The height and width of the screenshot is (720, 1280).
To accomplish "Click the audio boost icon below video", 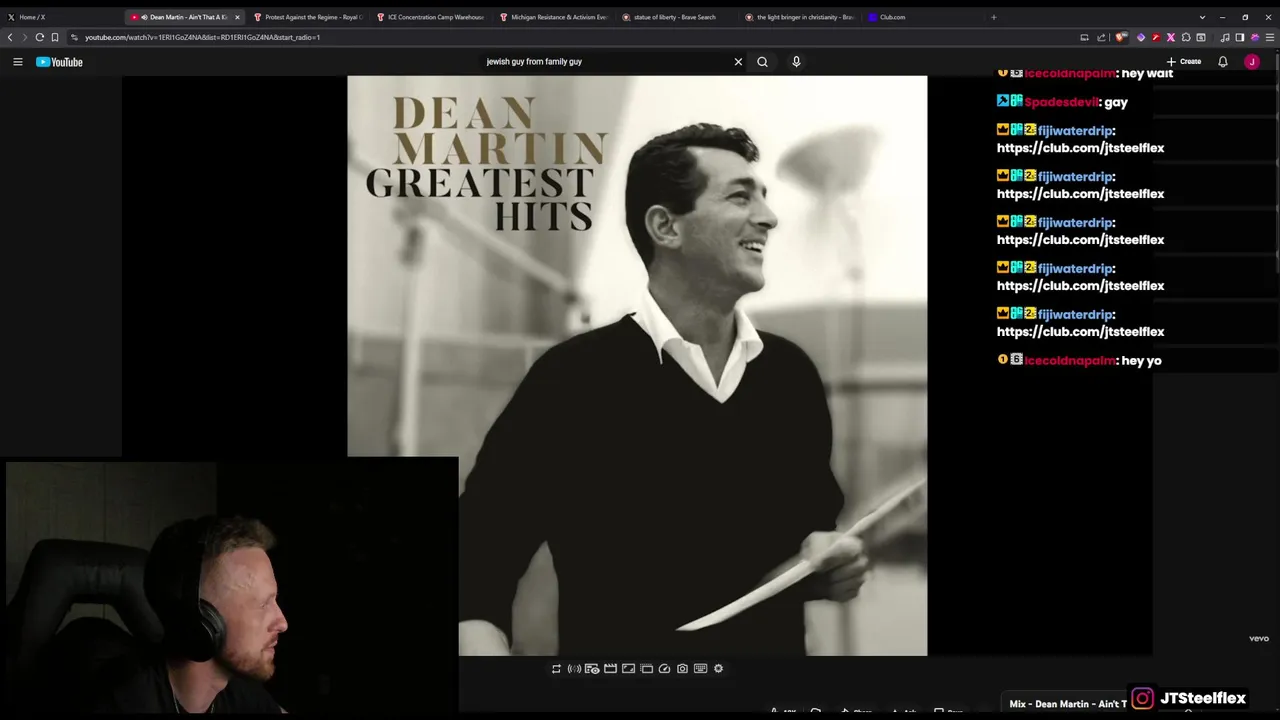I will pyautogui.click(x=574, y=669).
